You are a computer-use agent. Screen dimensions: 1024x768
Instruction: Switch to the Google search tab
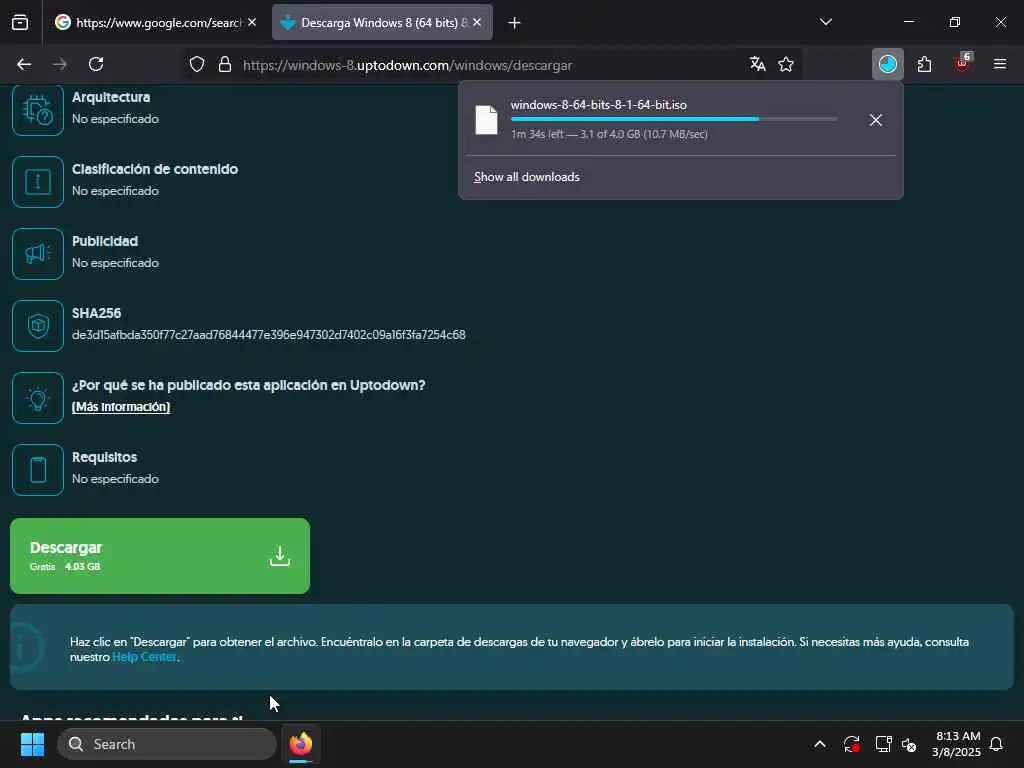156,23
